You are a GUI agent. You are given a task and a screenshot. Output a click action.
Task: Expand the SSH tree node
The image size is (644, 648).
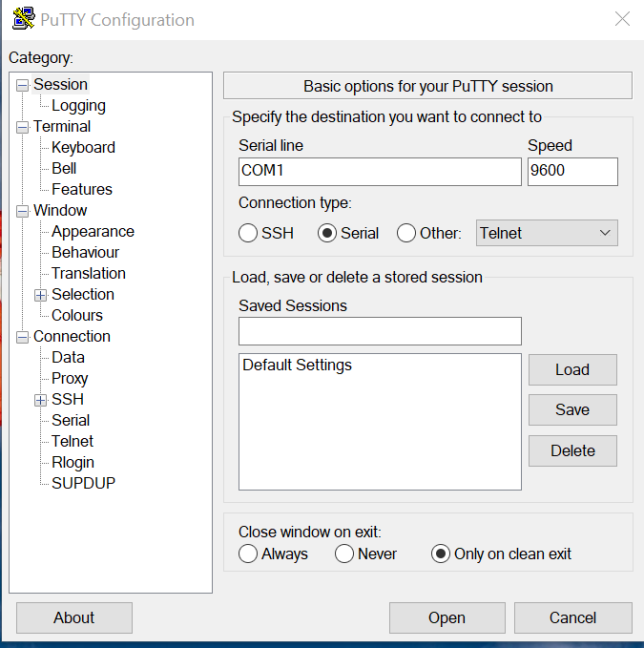click(41, 400)
